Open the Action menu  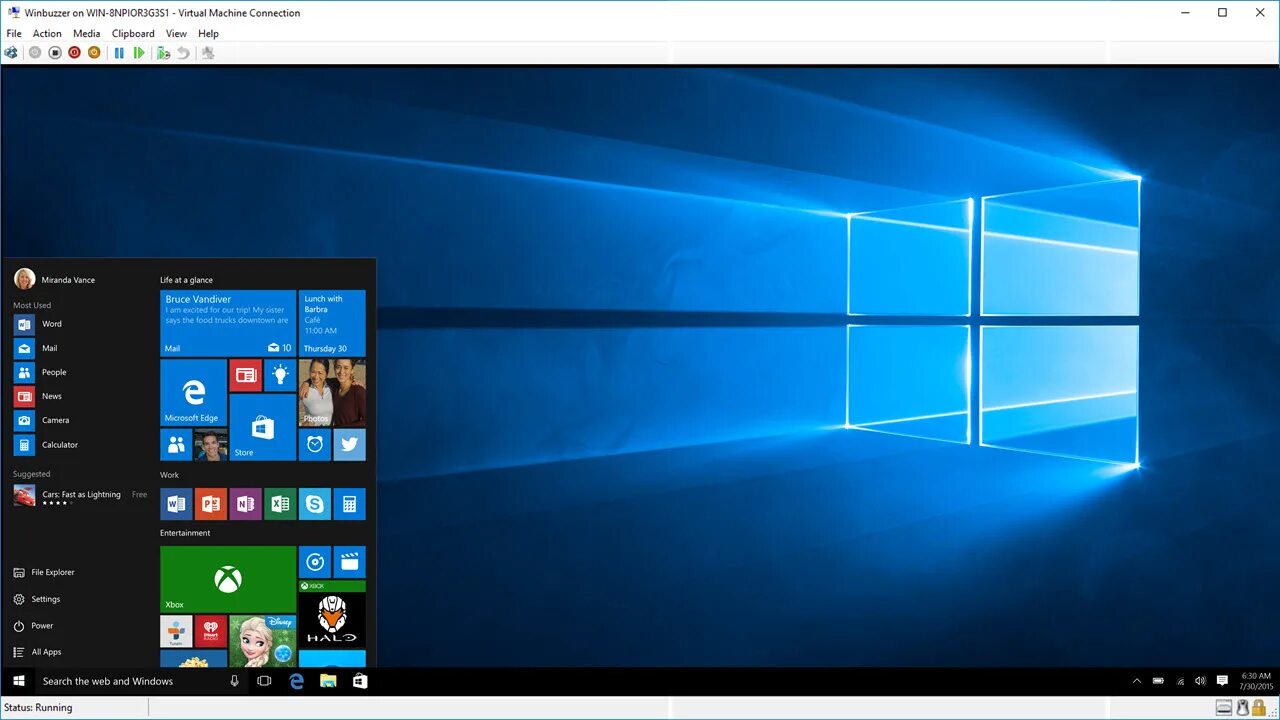point(47,33)
